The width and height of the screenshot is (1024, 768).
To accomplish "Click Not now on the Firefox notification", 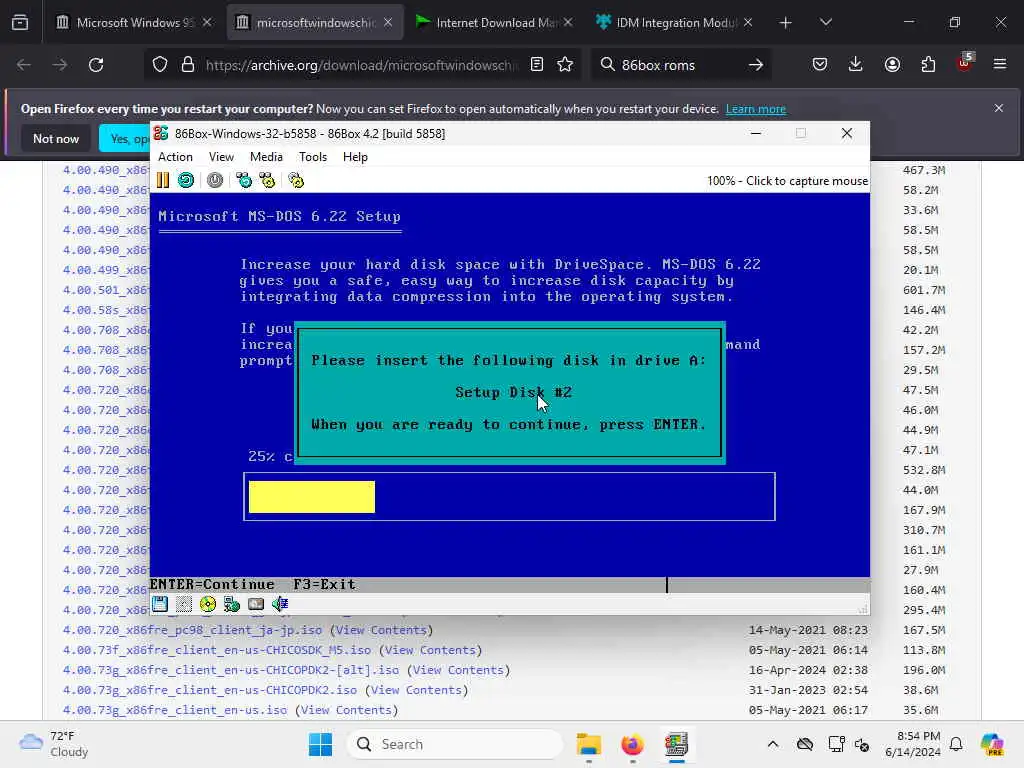I will click(56, 138).
